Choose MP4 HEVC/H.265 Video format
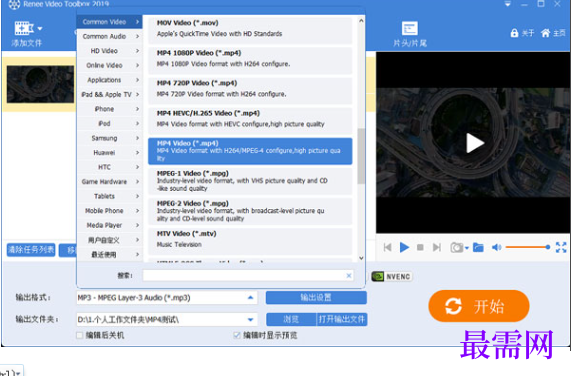 coord(250,121)
